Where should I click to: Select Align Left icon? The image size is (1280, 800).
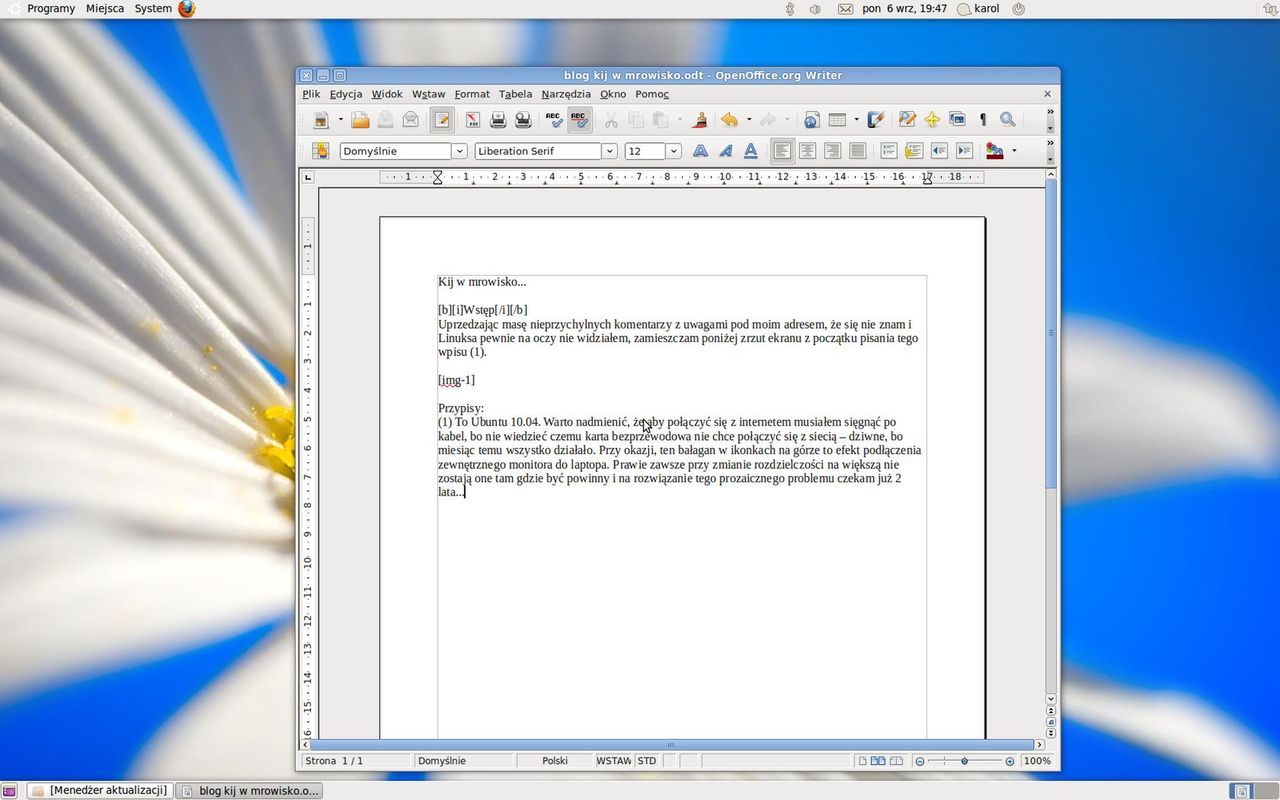coord(782,151)
